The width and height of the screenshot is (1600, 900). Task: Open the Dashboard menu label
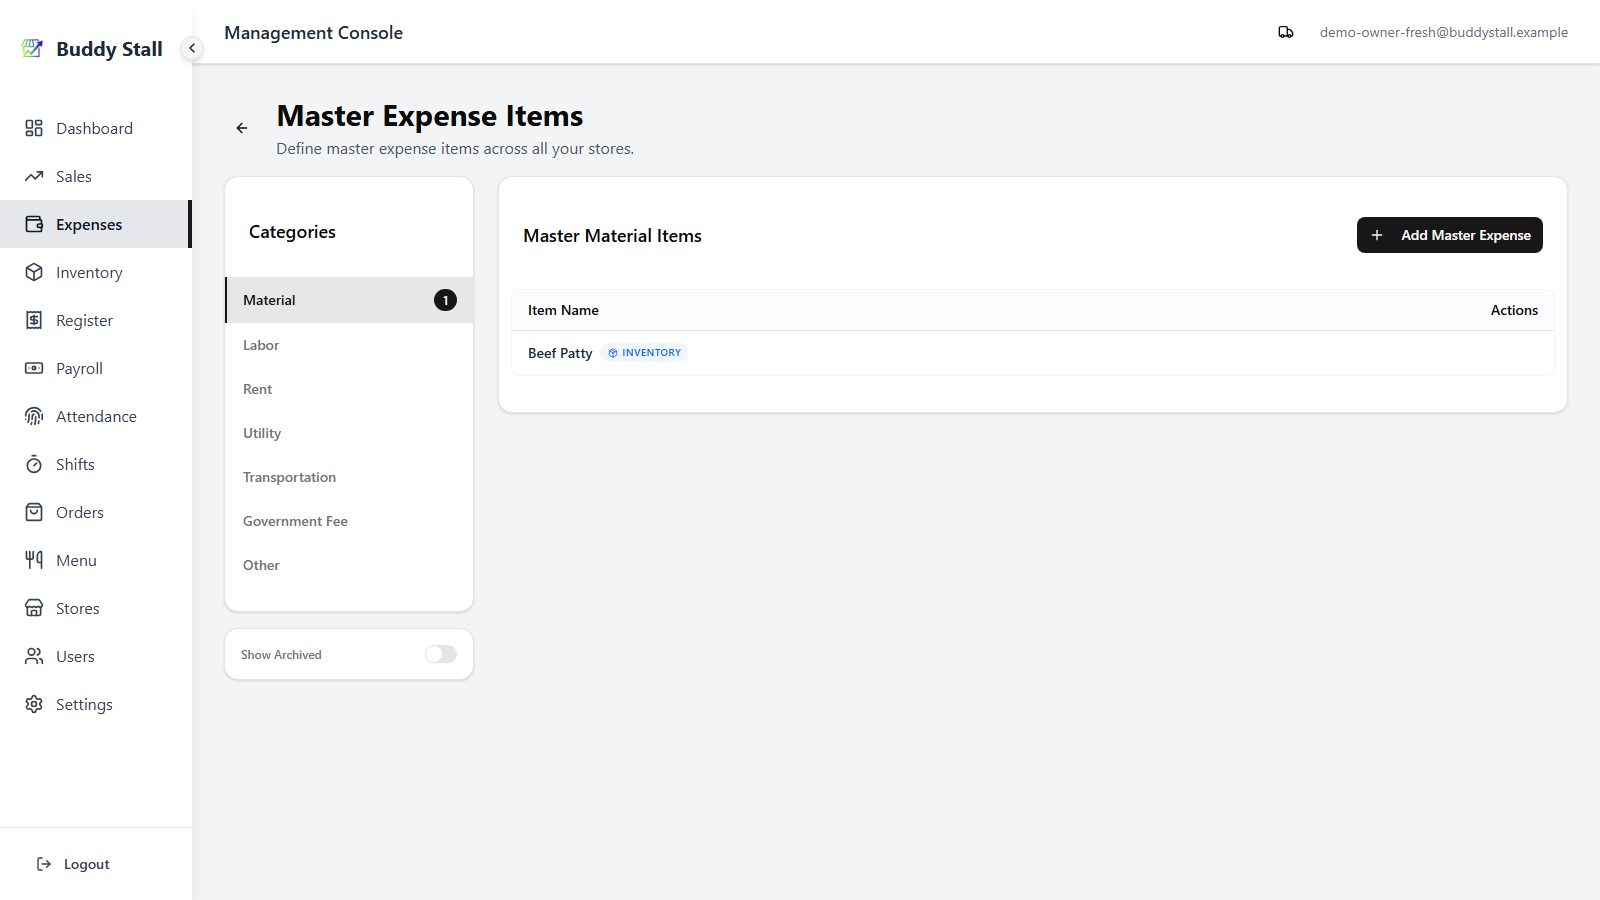pyautogui.click(x=94, y=128)
